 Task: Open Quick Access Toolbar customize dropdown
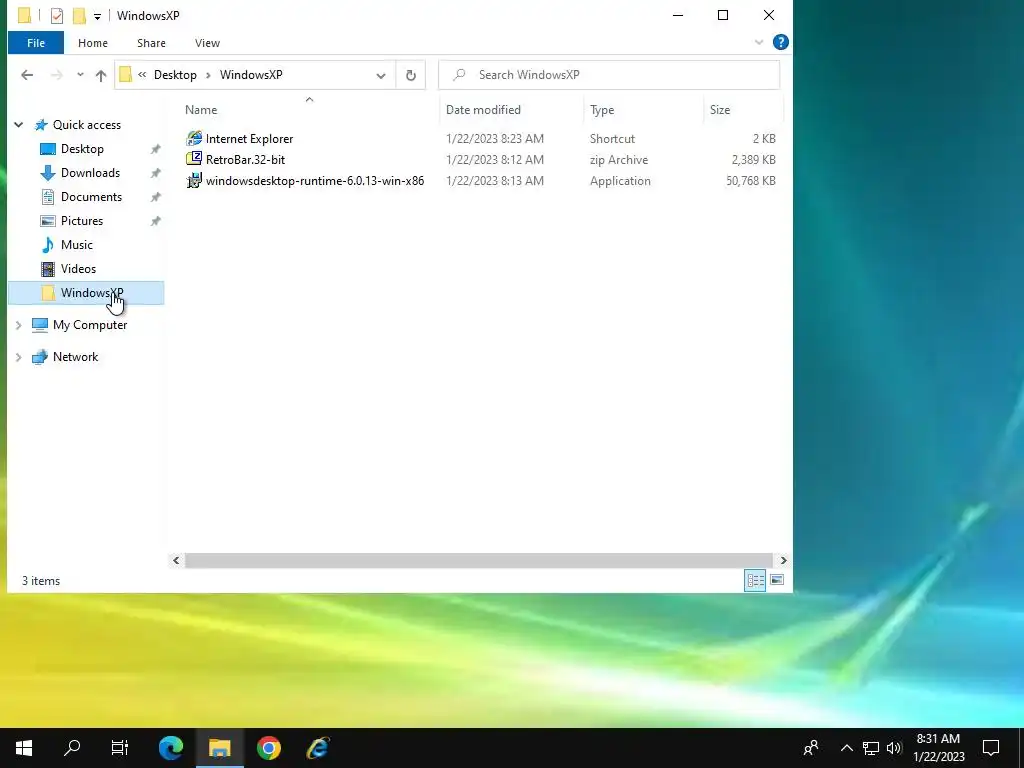click(x=97, y=16)
